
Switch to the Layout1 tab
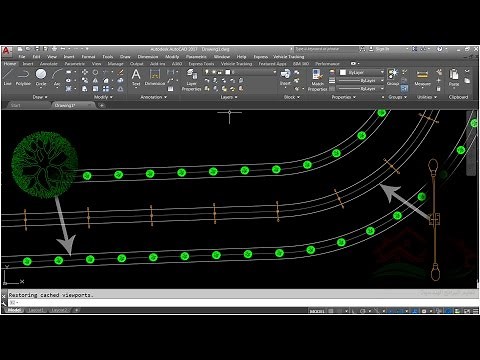tap(35, 310)
